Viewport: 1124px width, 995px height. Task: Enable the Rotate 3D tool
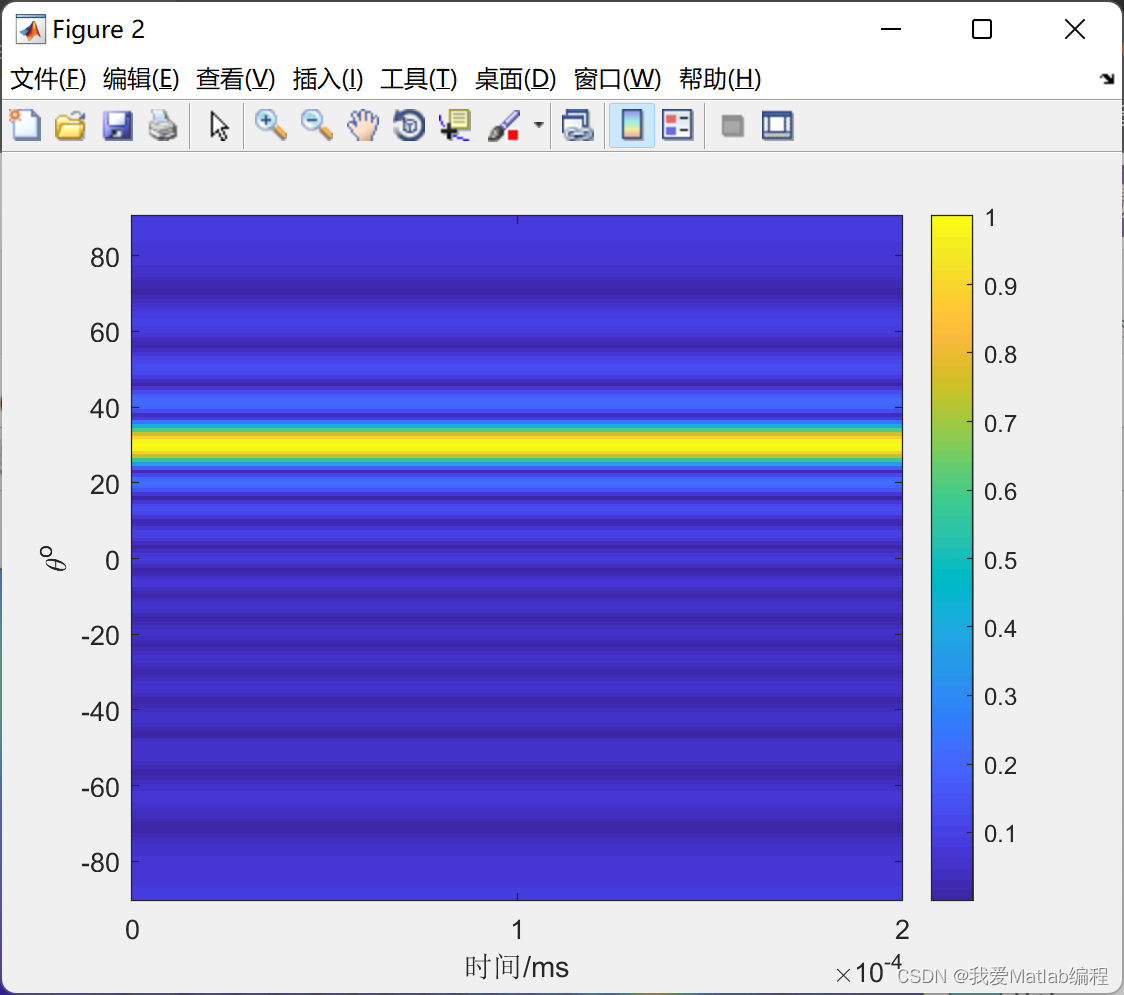click(409, 125)
